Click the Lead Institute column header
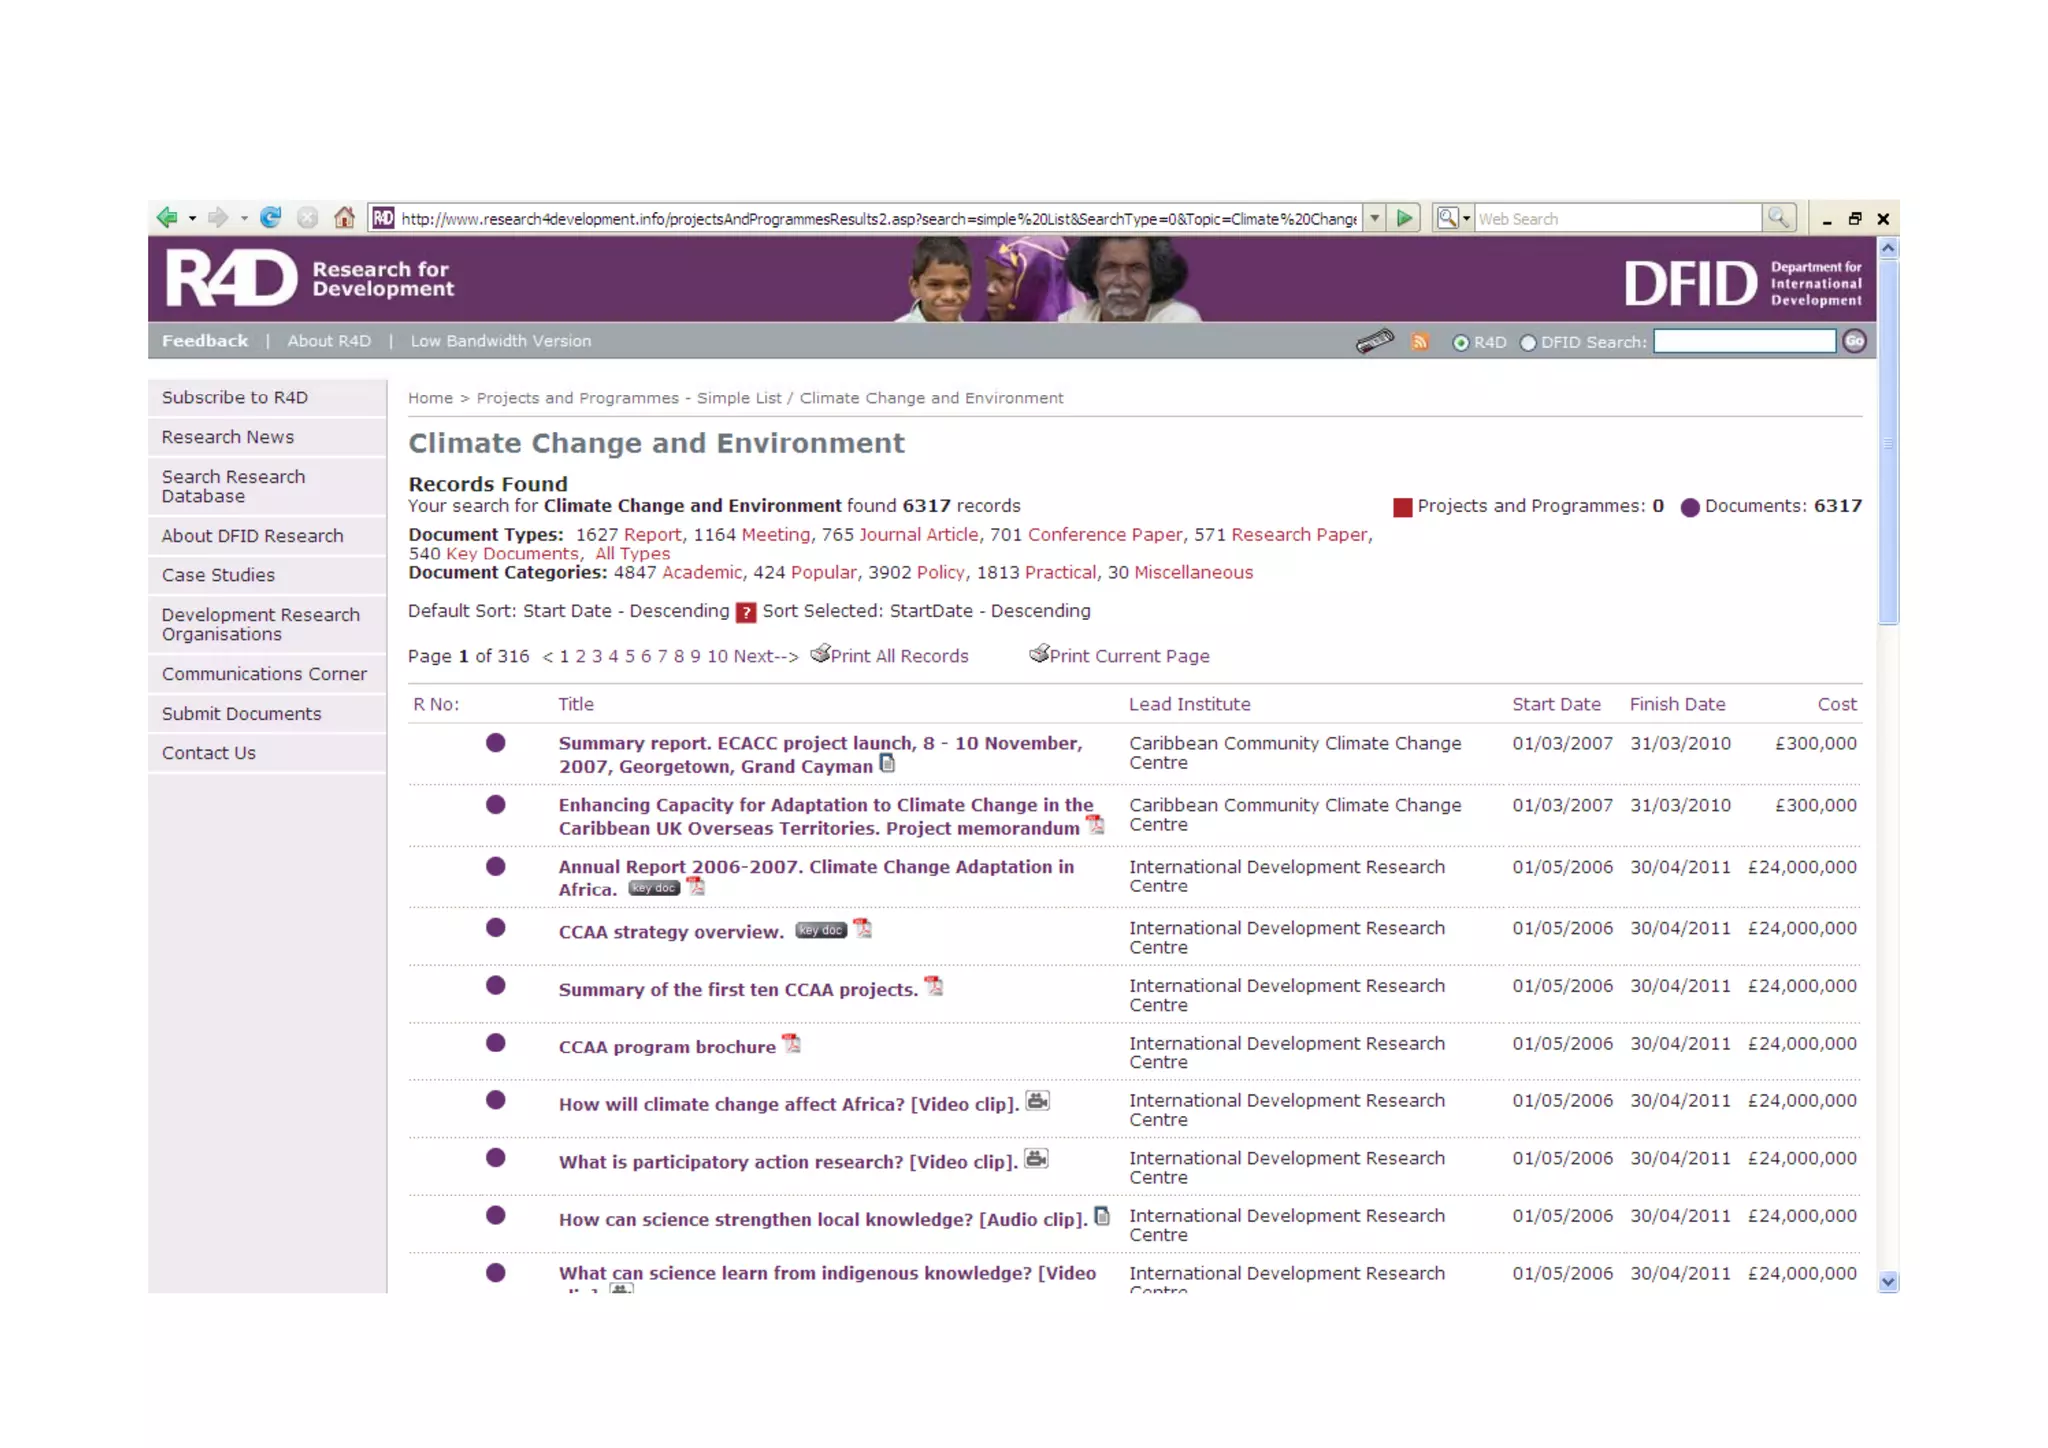Viewport: 2048px width, 1448px height. click(x=1189, y=705)
